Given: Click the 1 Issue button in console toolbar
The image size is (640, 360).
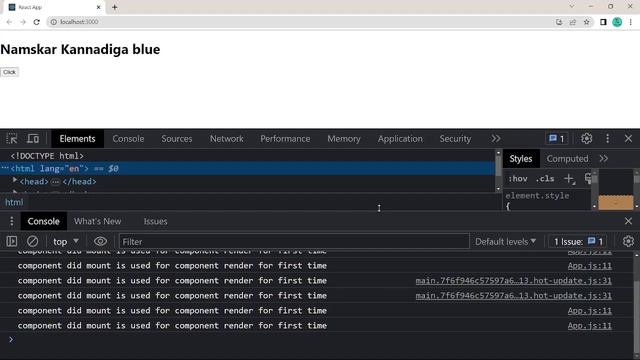Looking at the screenshot, I should 578,242.
